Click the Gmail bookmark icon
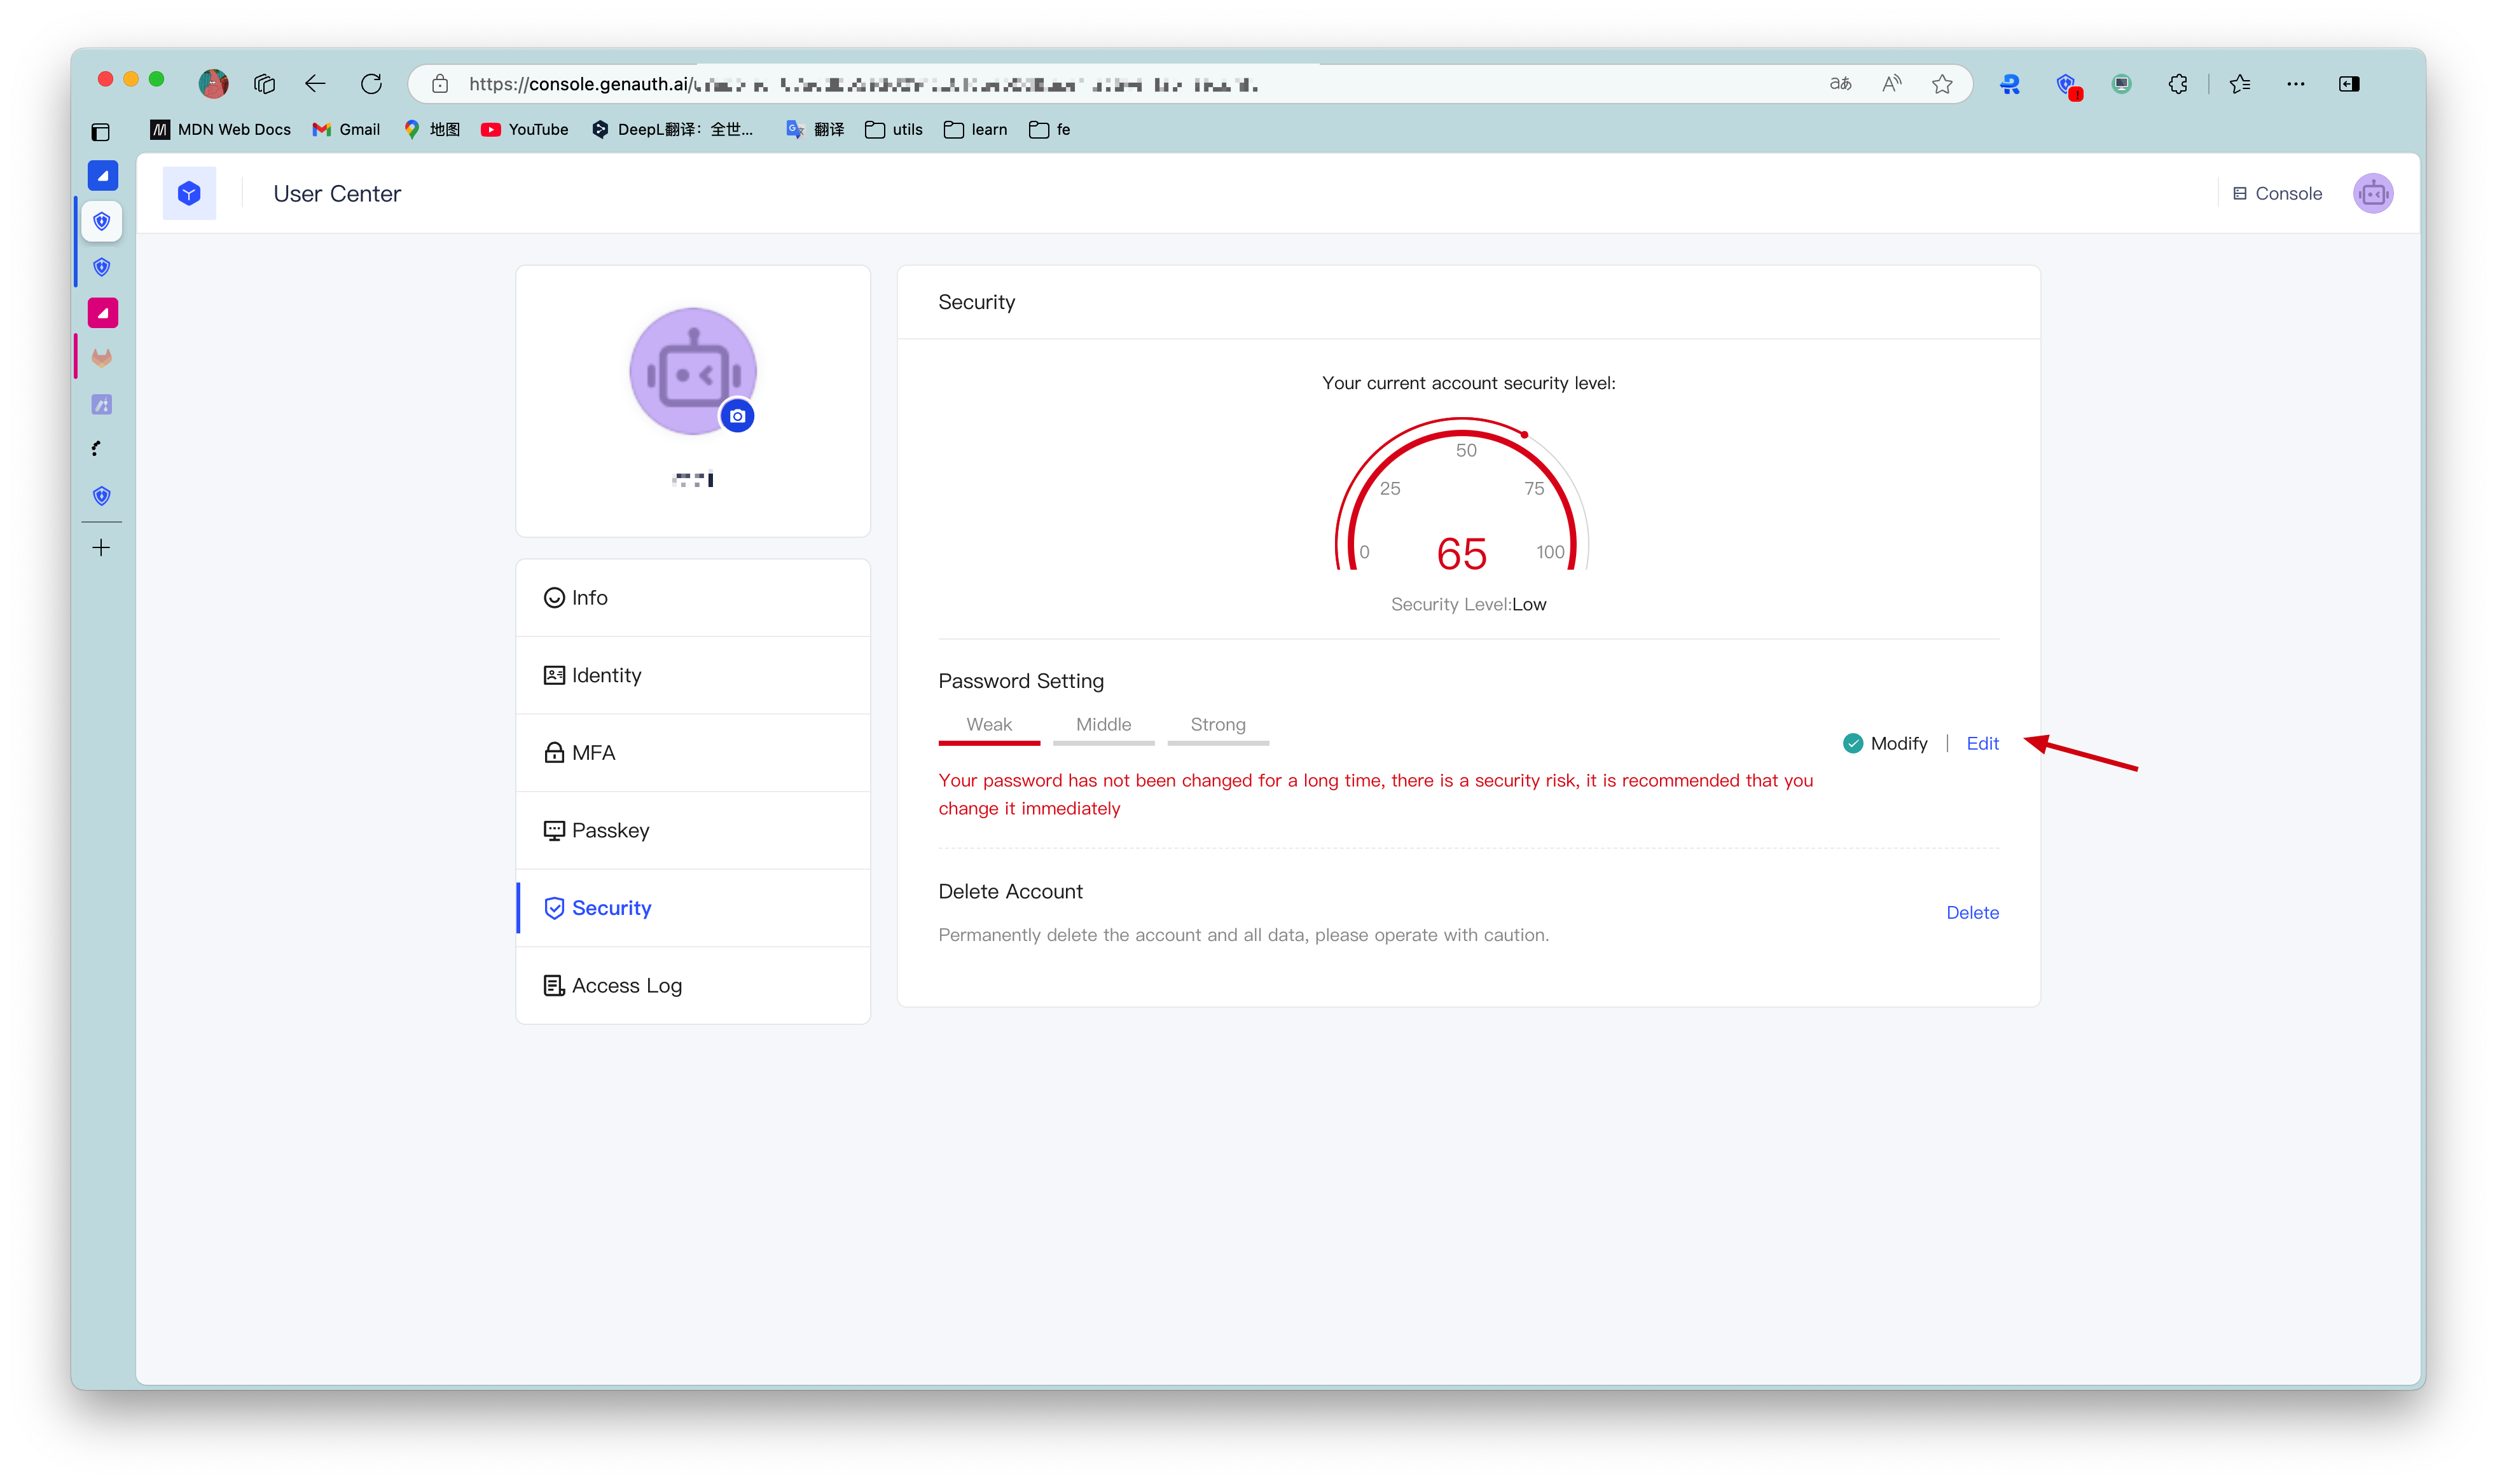This screenshot has height=1484, width=2497. coord(321,130)
